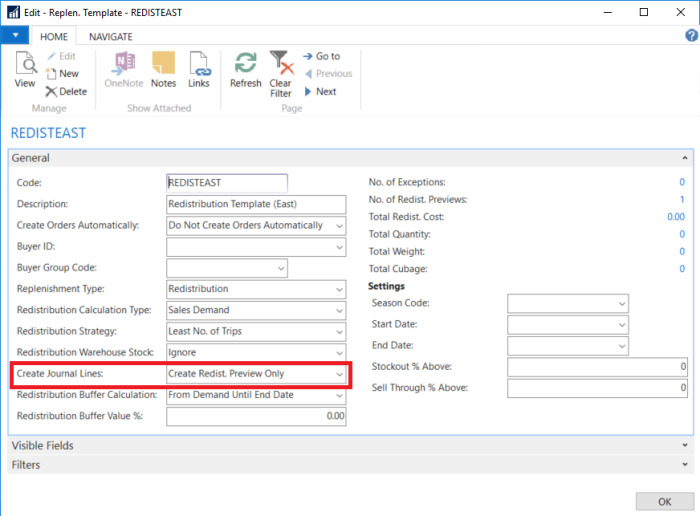This screenshot has width=700, height=516.
Task: Click the New record icon
Action: tap(62, 73)
